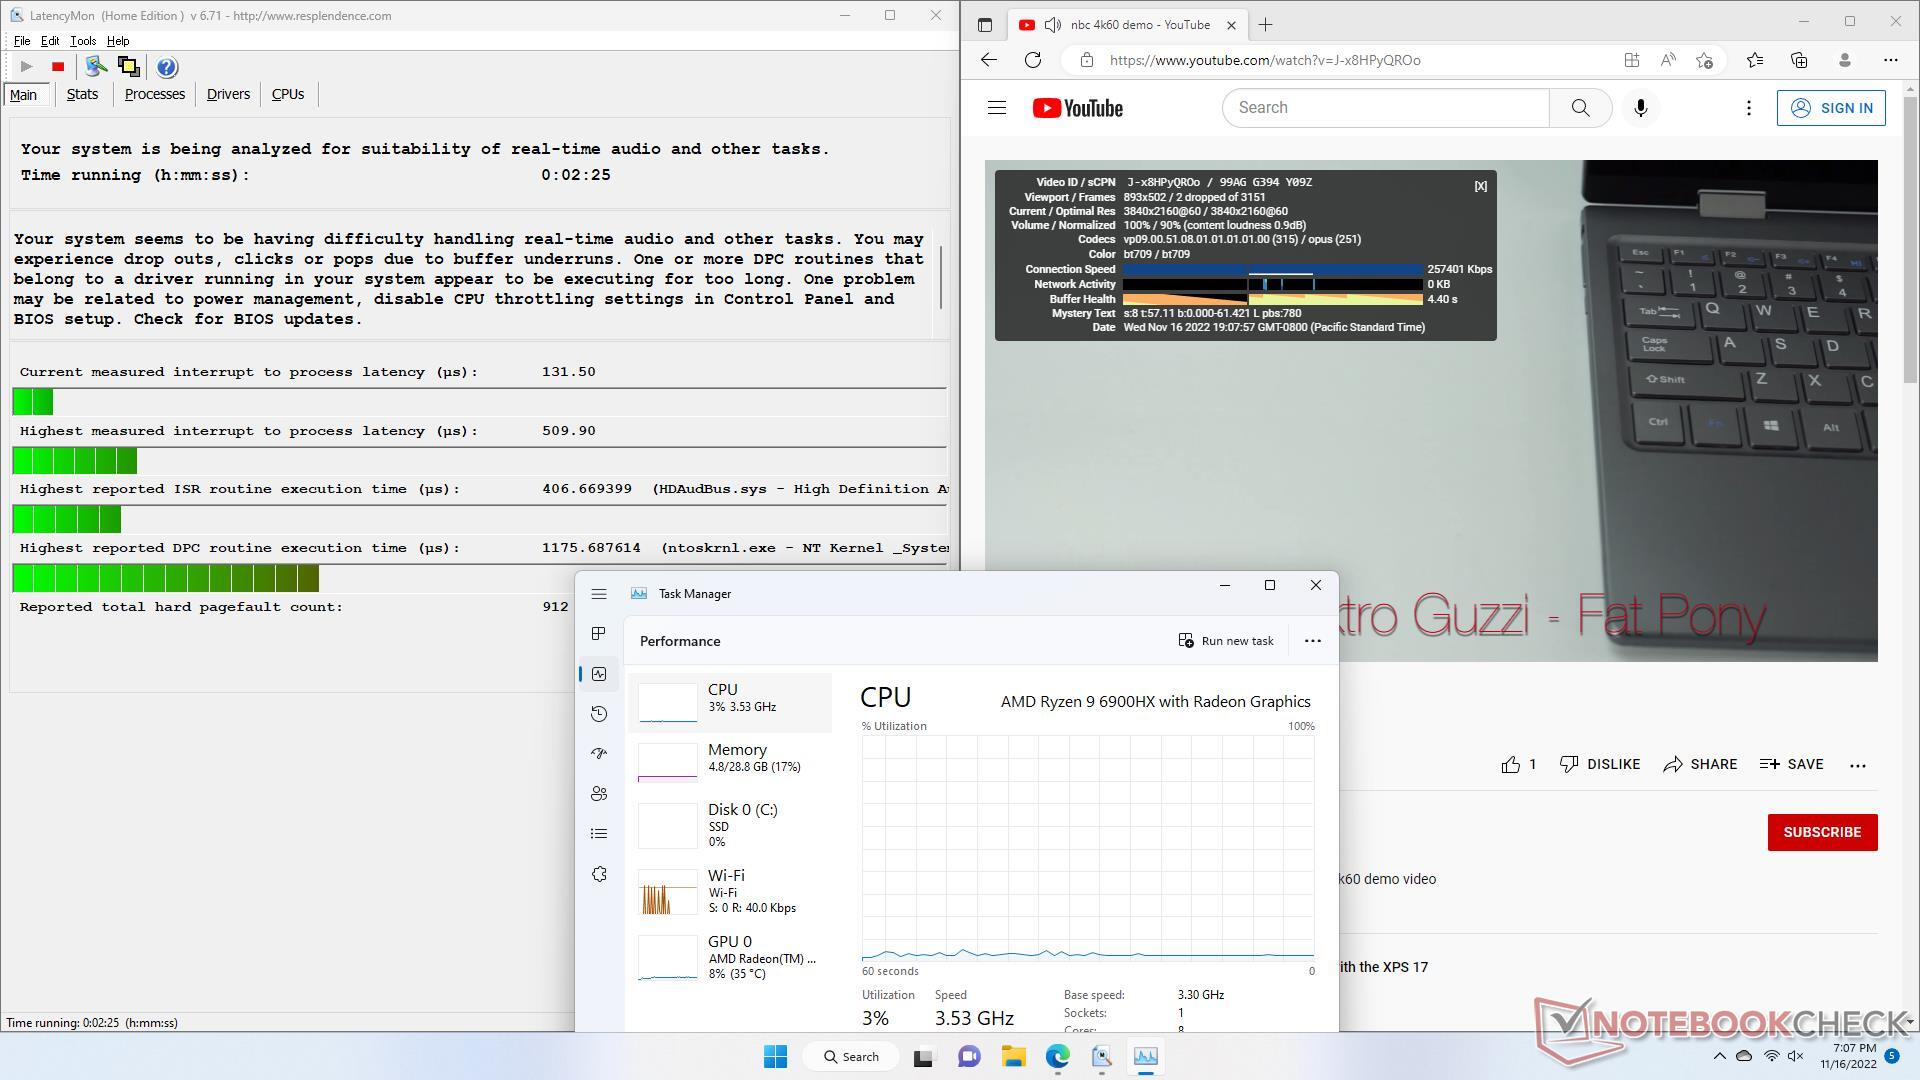Switch to the Processes tab
Viewport: 1920px width, 1080px height.
tap(155, 94)
